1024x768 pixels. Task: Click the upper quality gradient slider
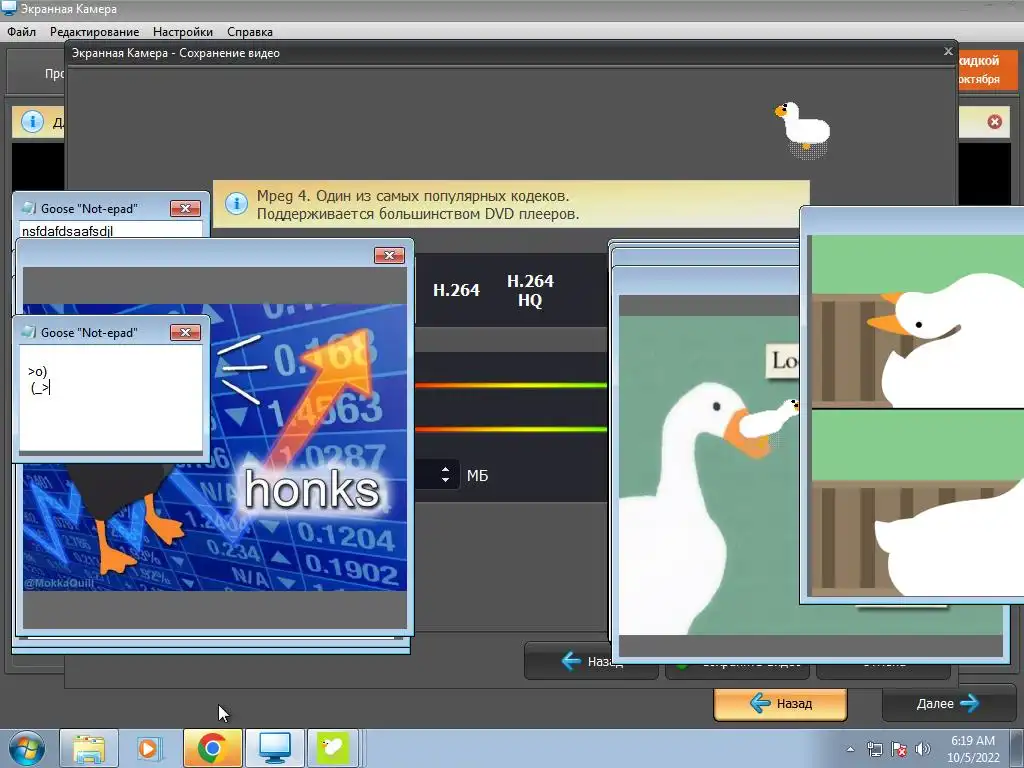pyautogui.click(x=511, y=385)
